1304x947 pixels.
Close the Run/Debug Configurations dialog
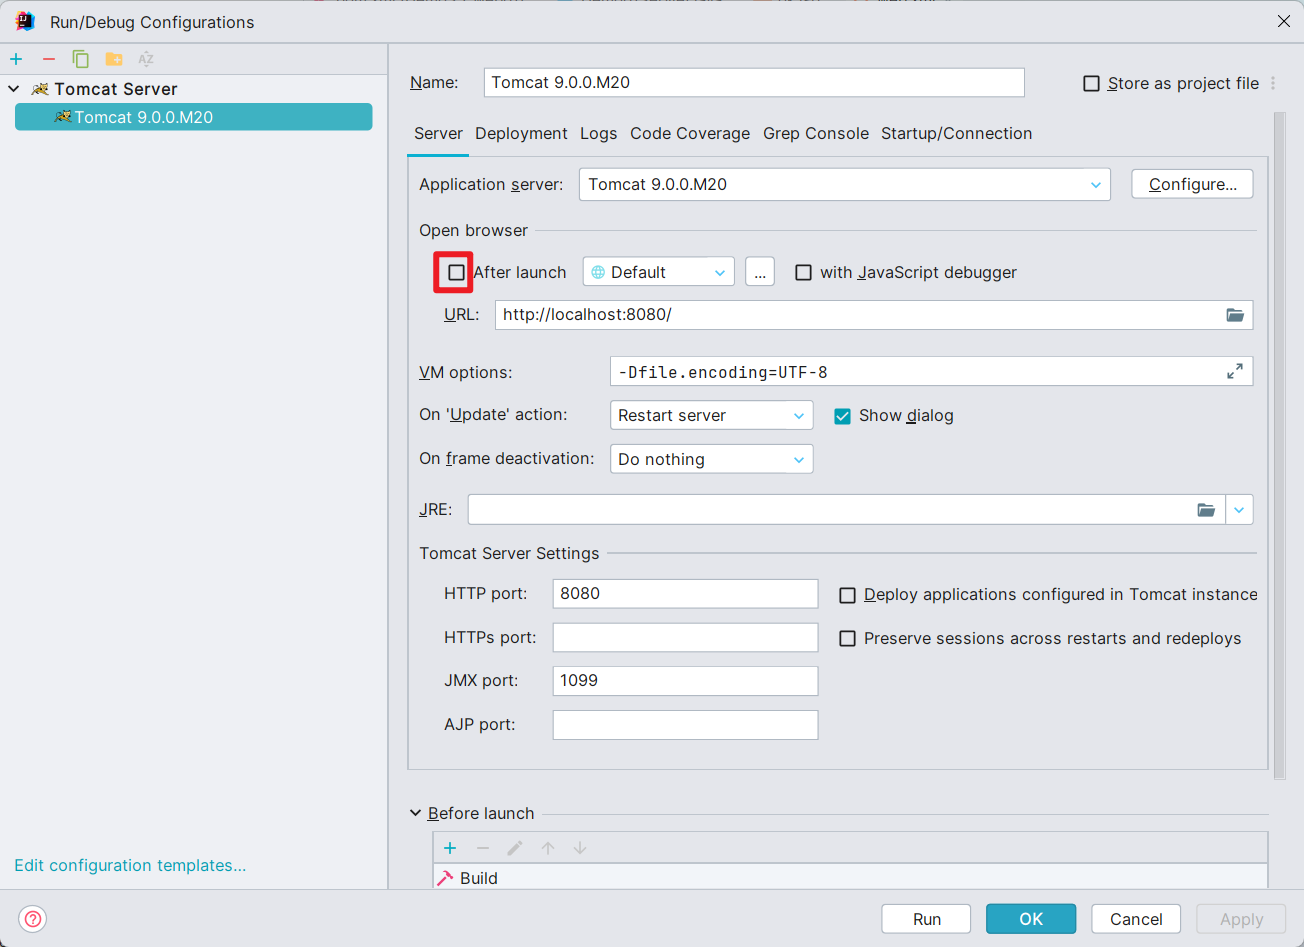point(1284,21)
